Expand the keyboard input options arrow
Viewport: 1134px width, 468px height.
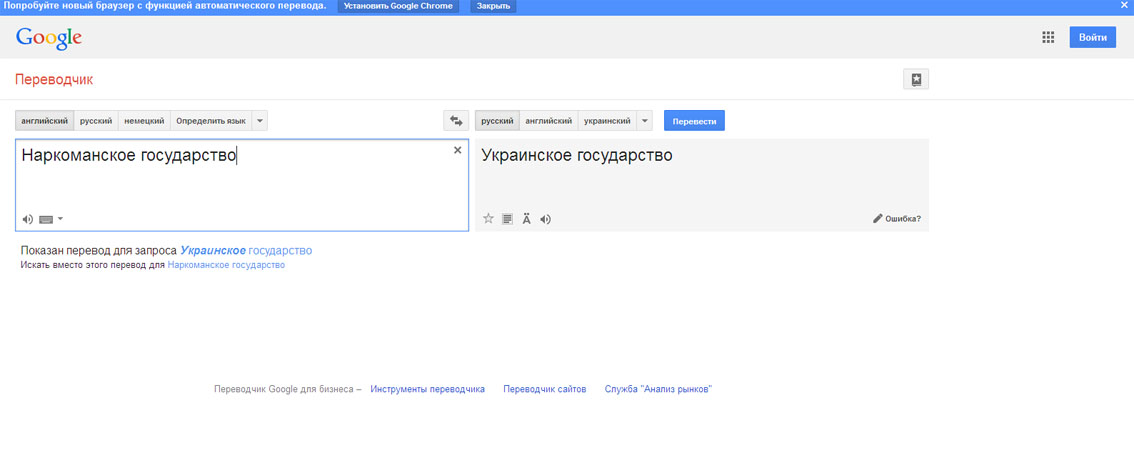click(x=60, y=218)
